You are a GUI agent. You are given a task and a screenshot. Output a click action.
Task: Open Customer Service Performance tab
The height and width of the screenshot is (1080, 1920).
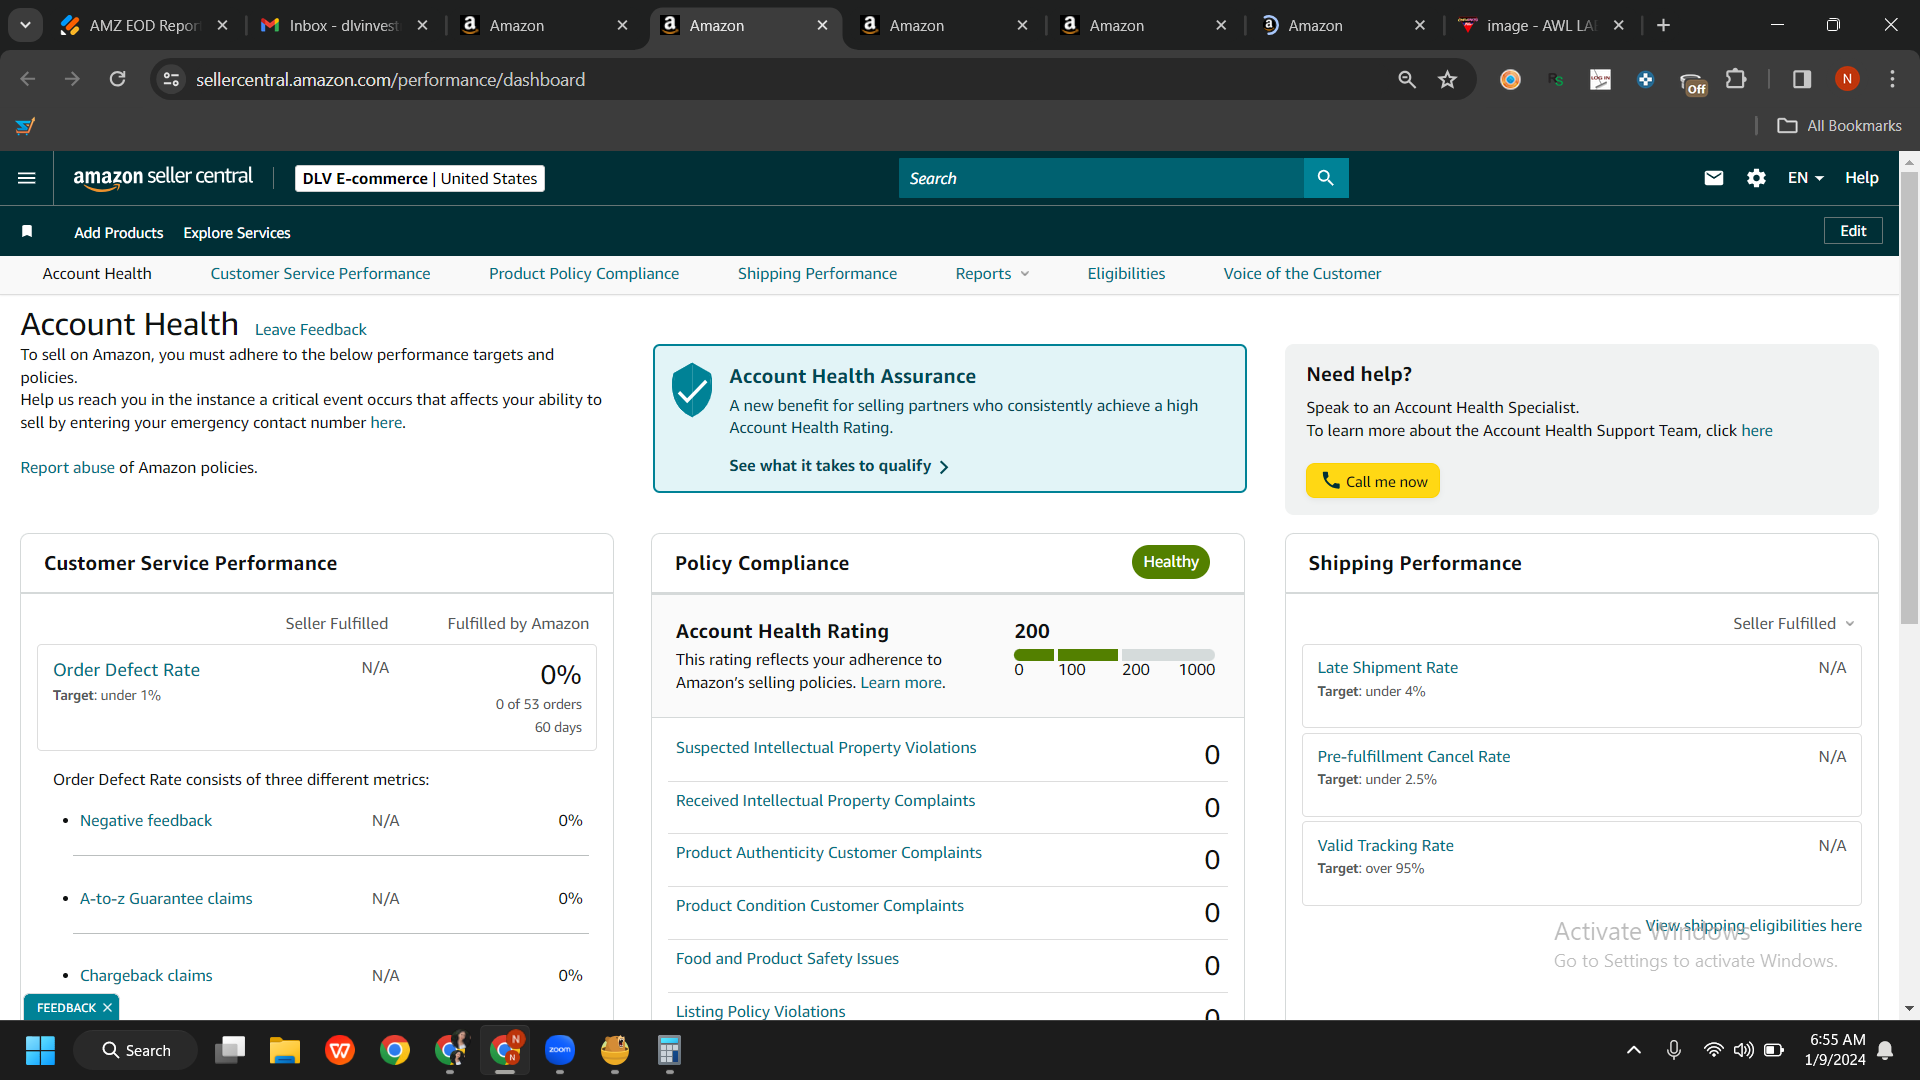(x=320, y=274)
